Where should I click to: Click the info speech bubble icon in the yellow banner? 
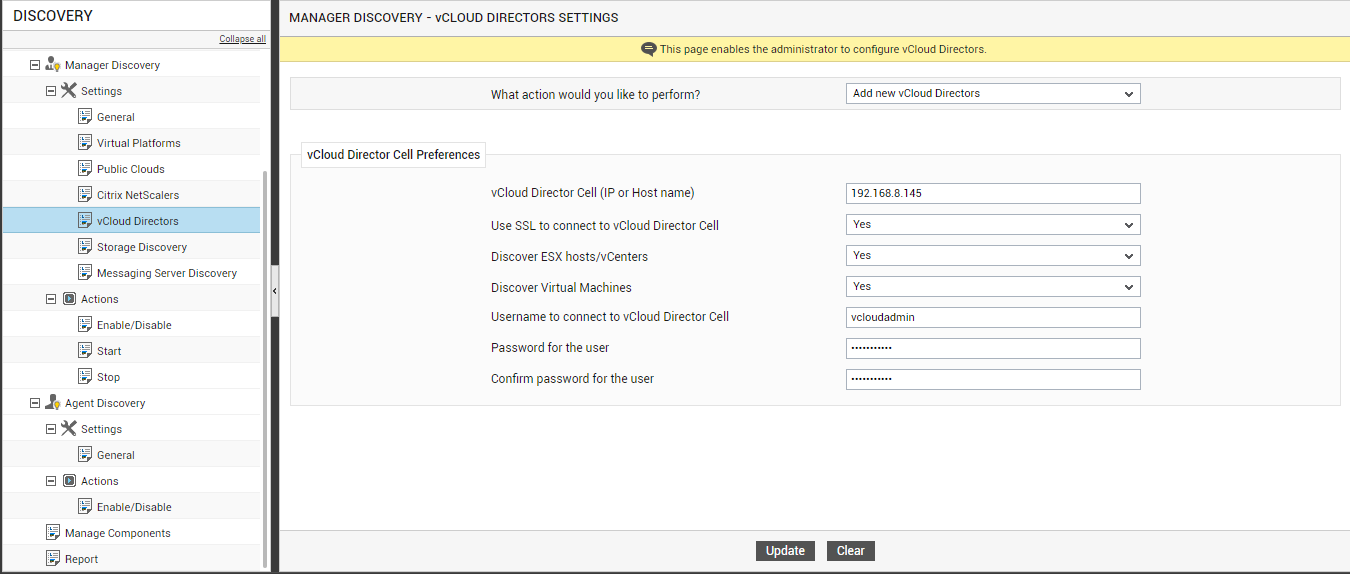click(x=649, y=49)
